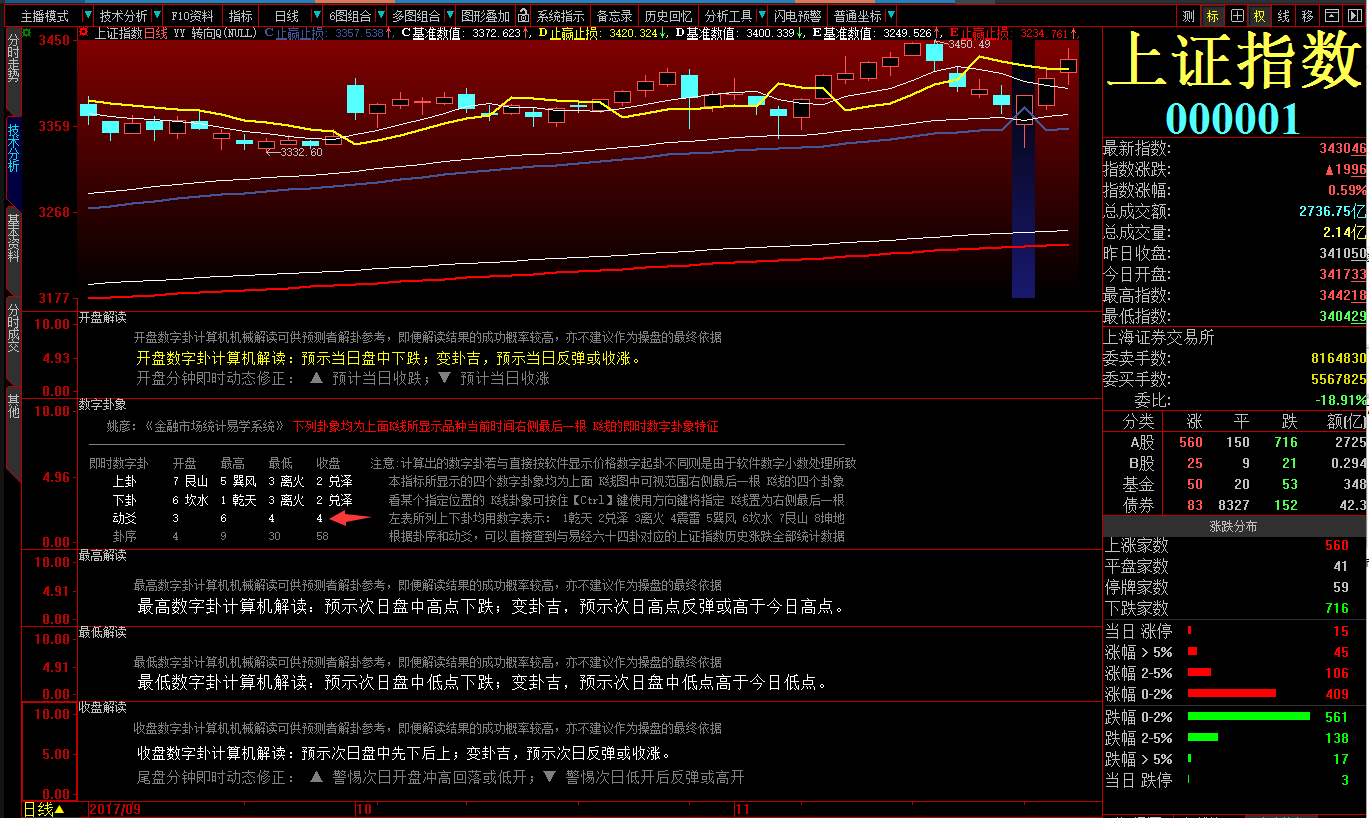1369x818 pixels.
Task: Open the 备忘录 memo button
Action: click(x=615, y=16)
